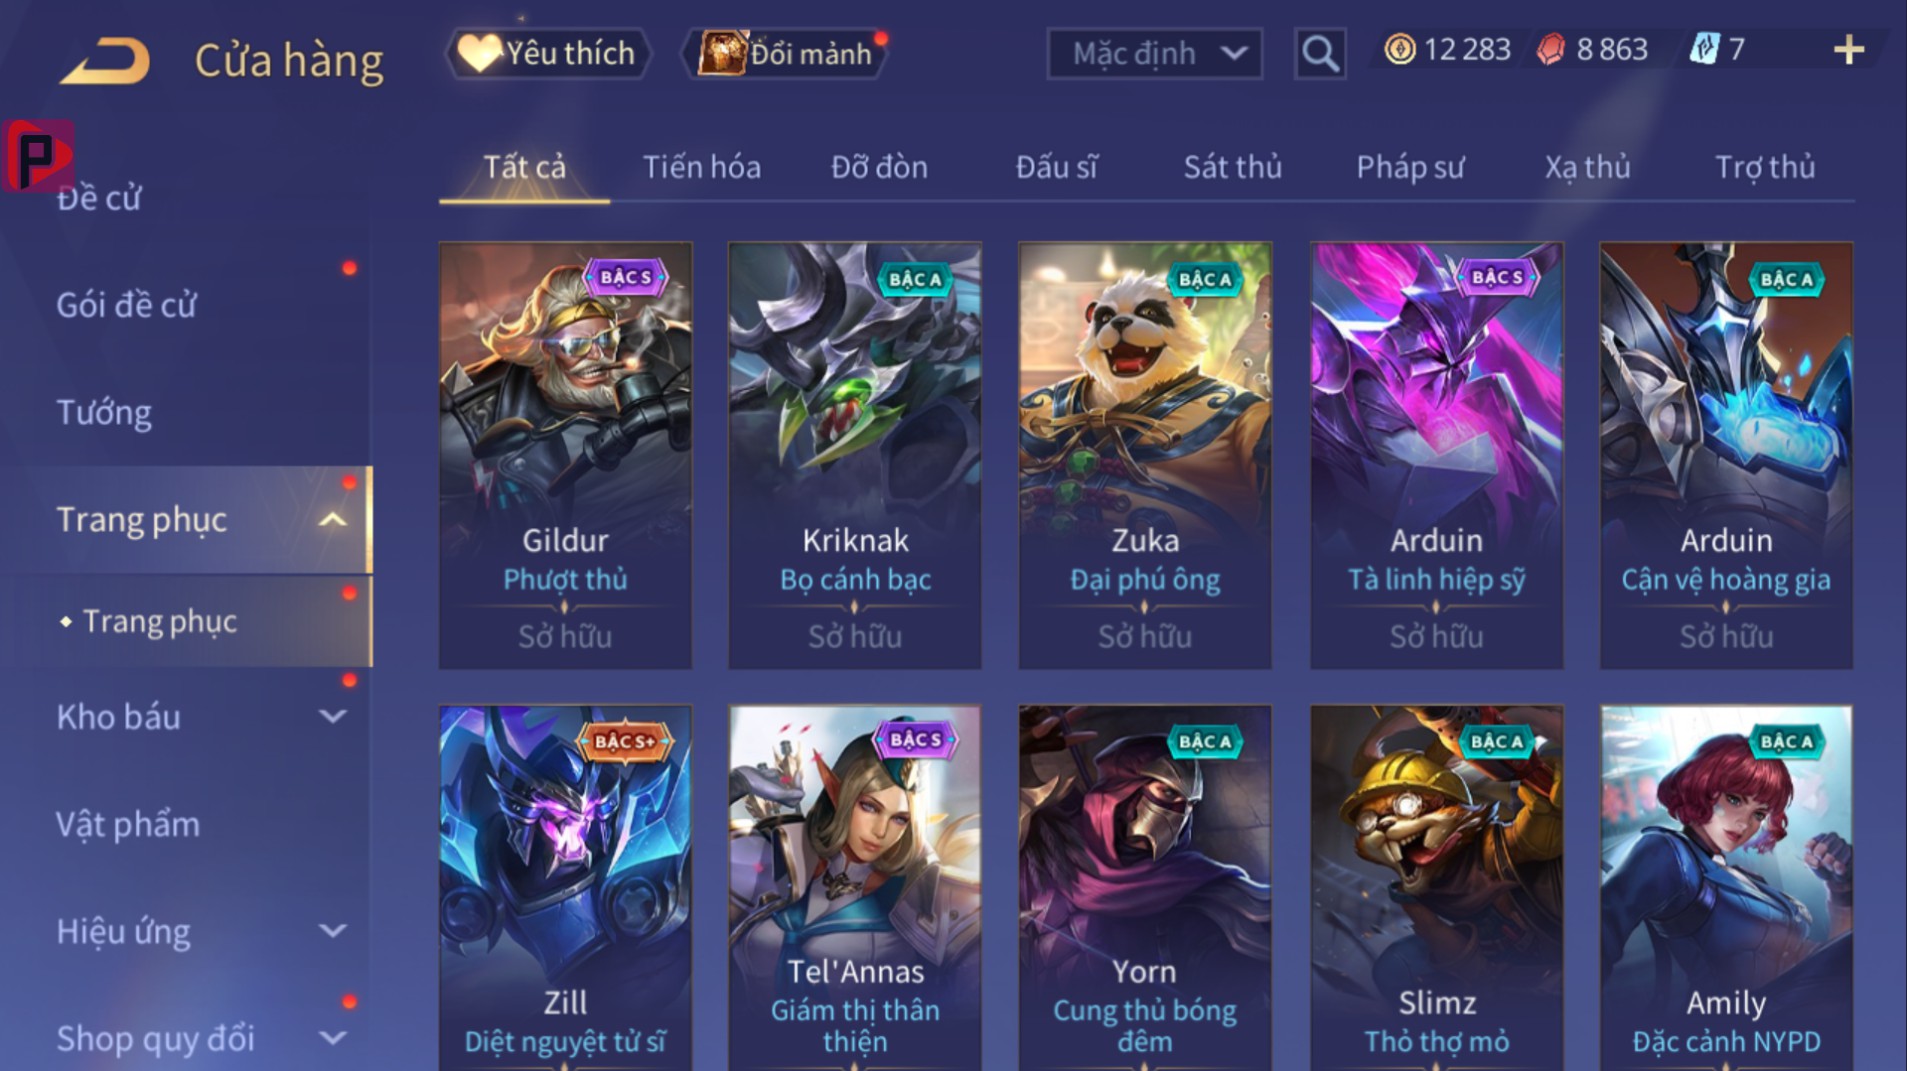Expand the Kho báu sidebar section
Screen dimensions: 1907x1071
point(332,716)
